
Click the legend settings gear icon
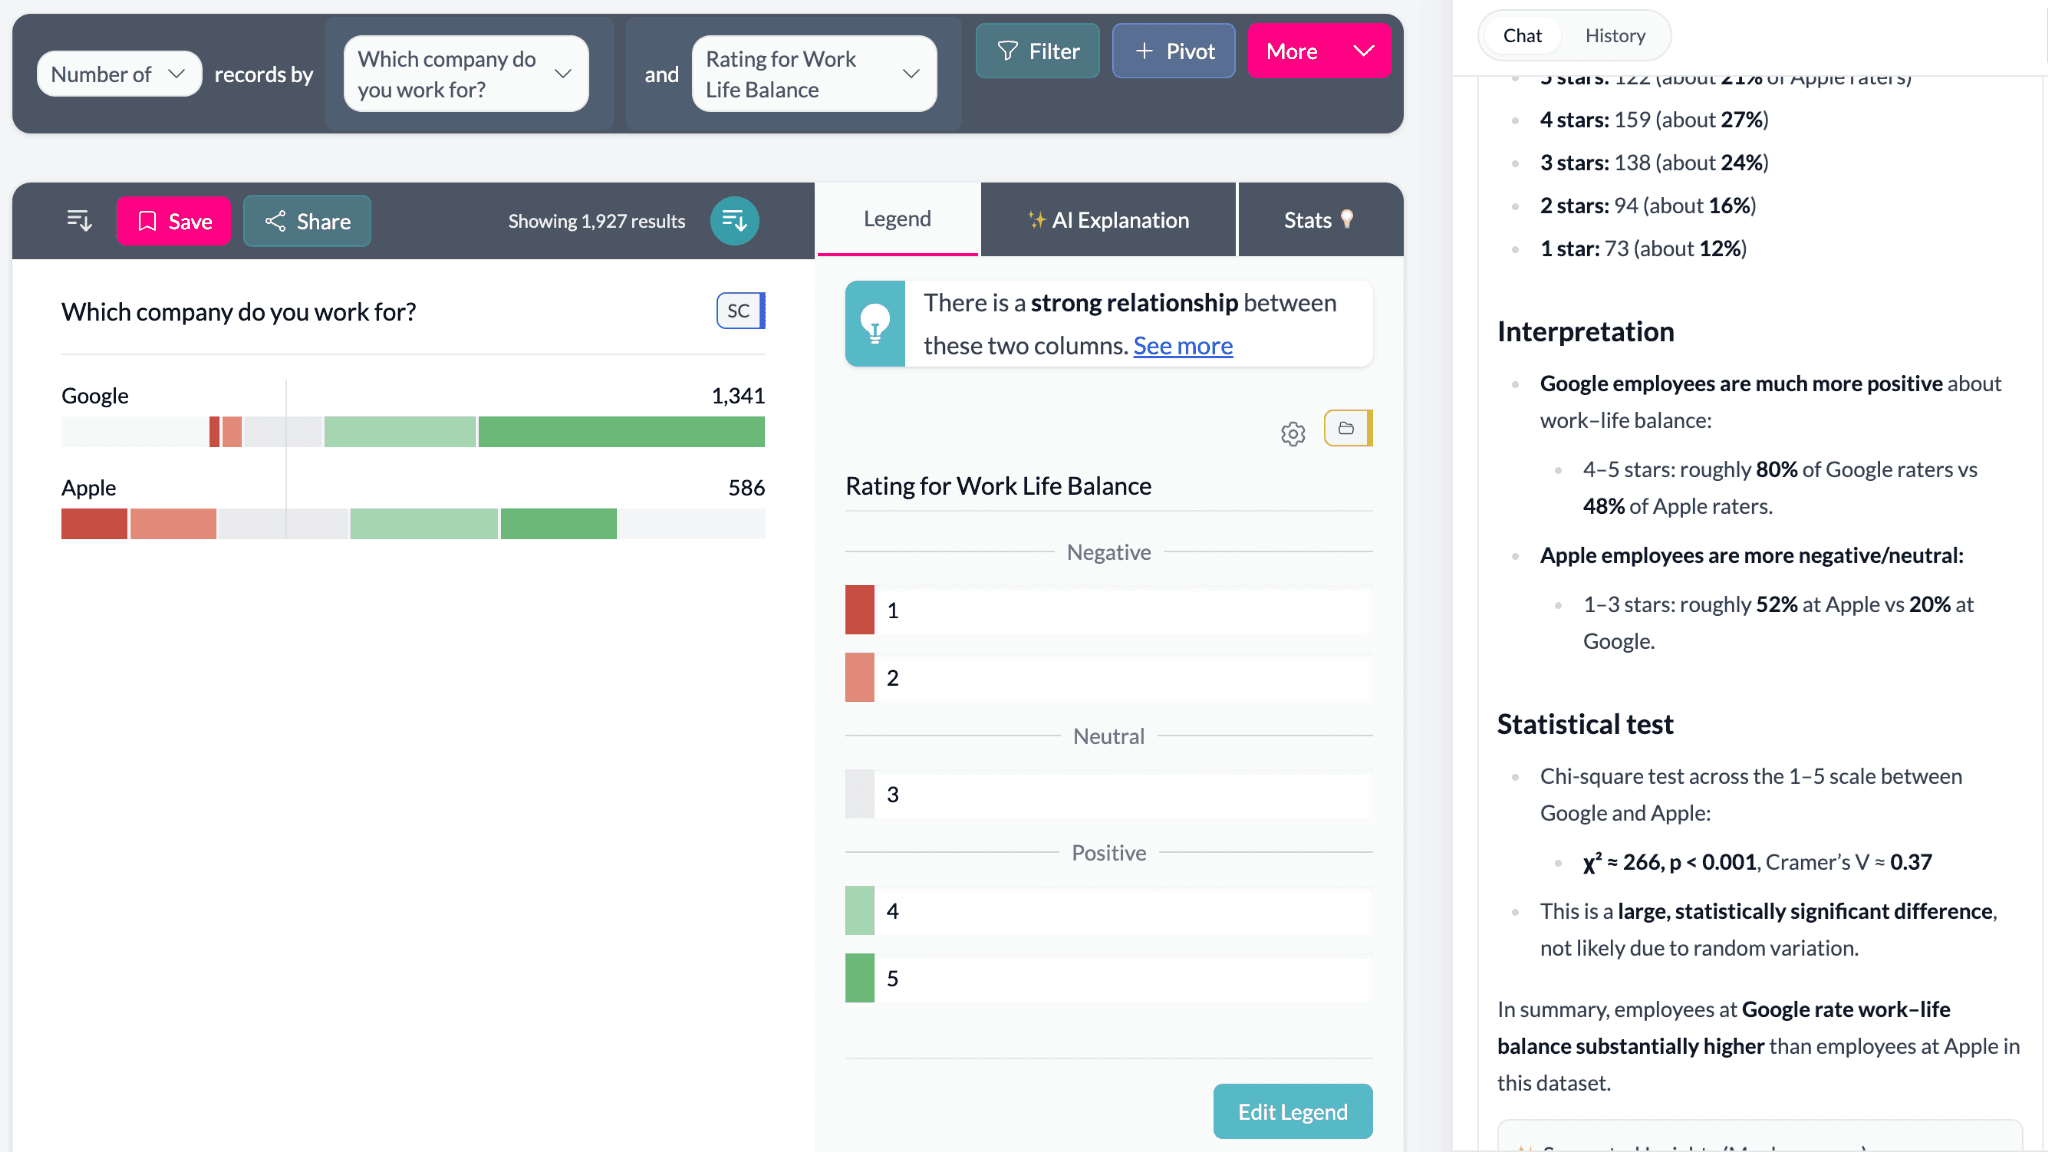(x=1293, y=434)
